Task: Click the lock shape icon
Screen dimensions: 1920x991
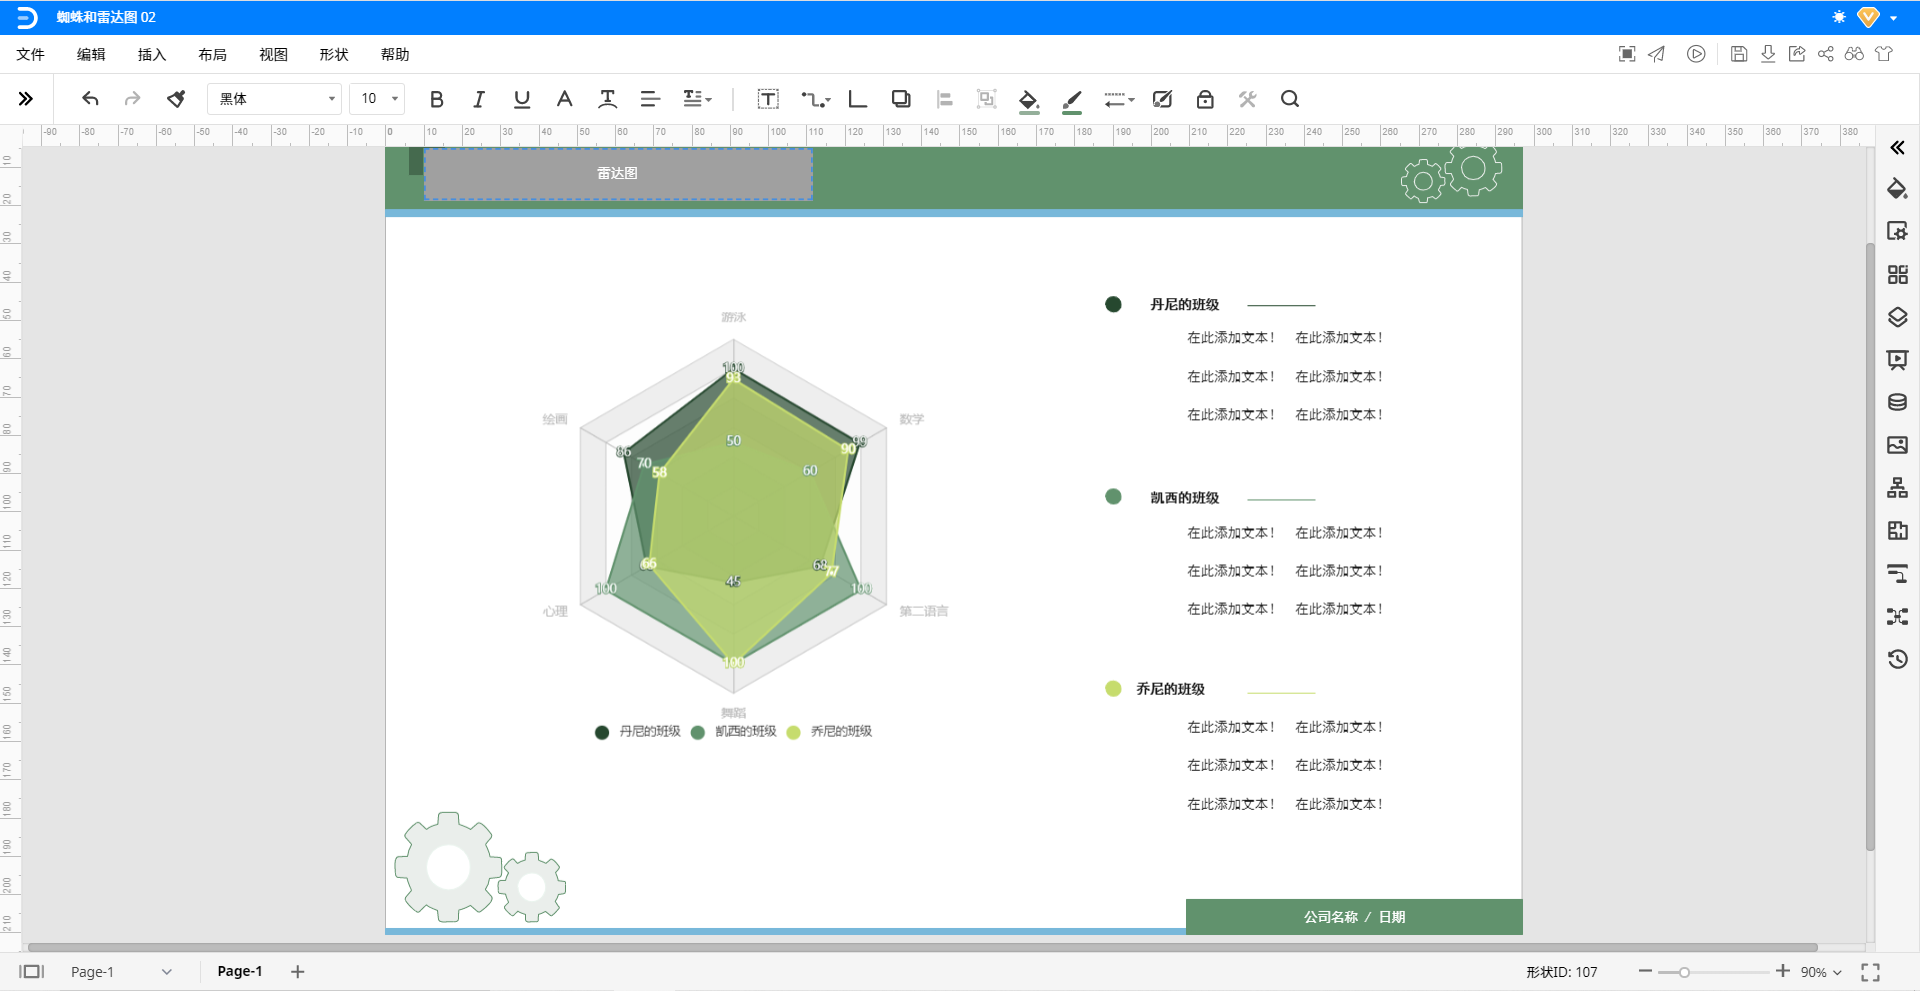Action: coord(1205,99)
